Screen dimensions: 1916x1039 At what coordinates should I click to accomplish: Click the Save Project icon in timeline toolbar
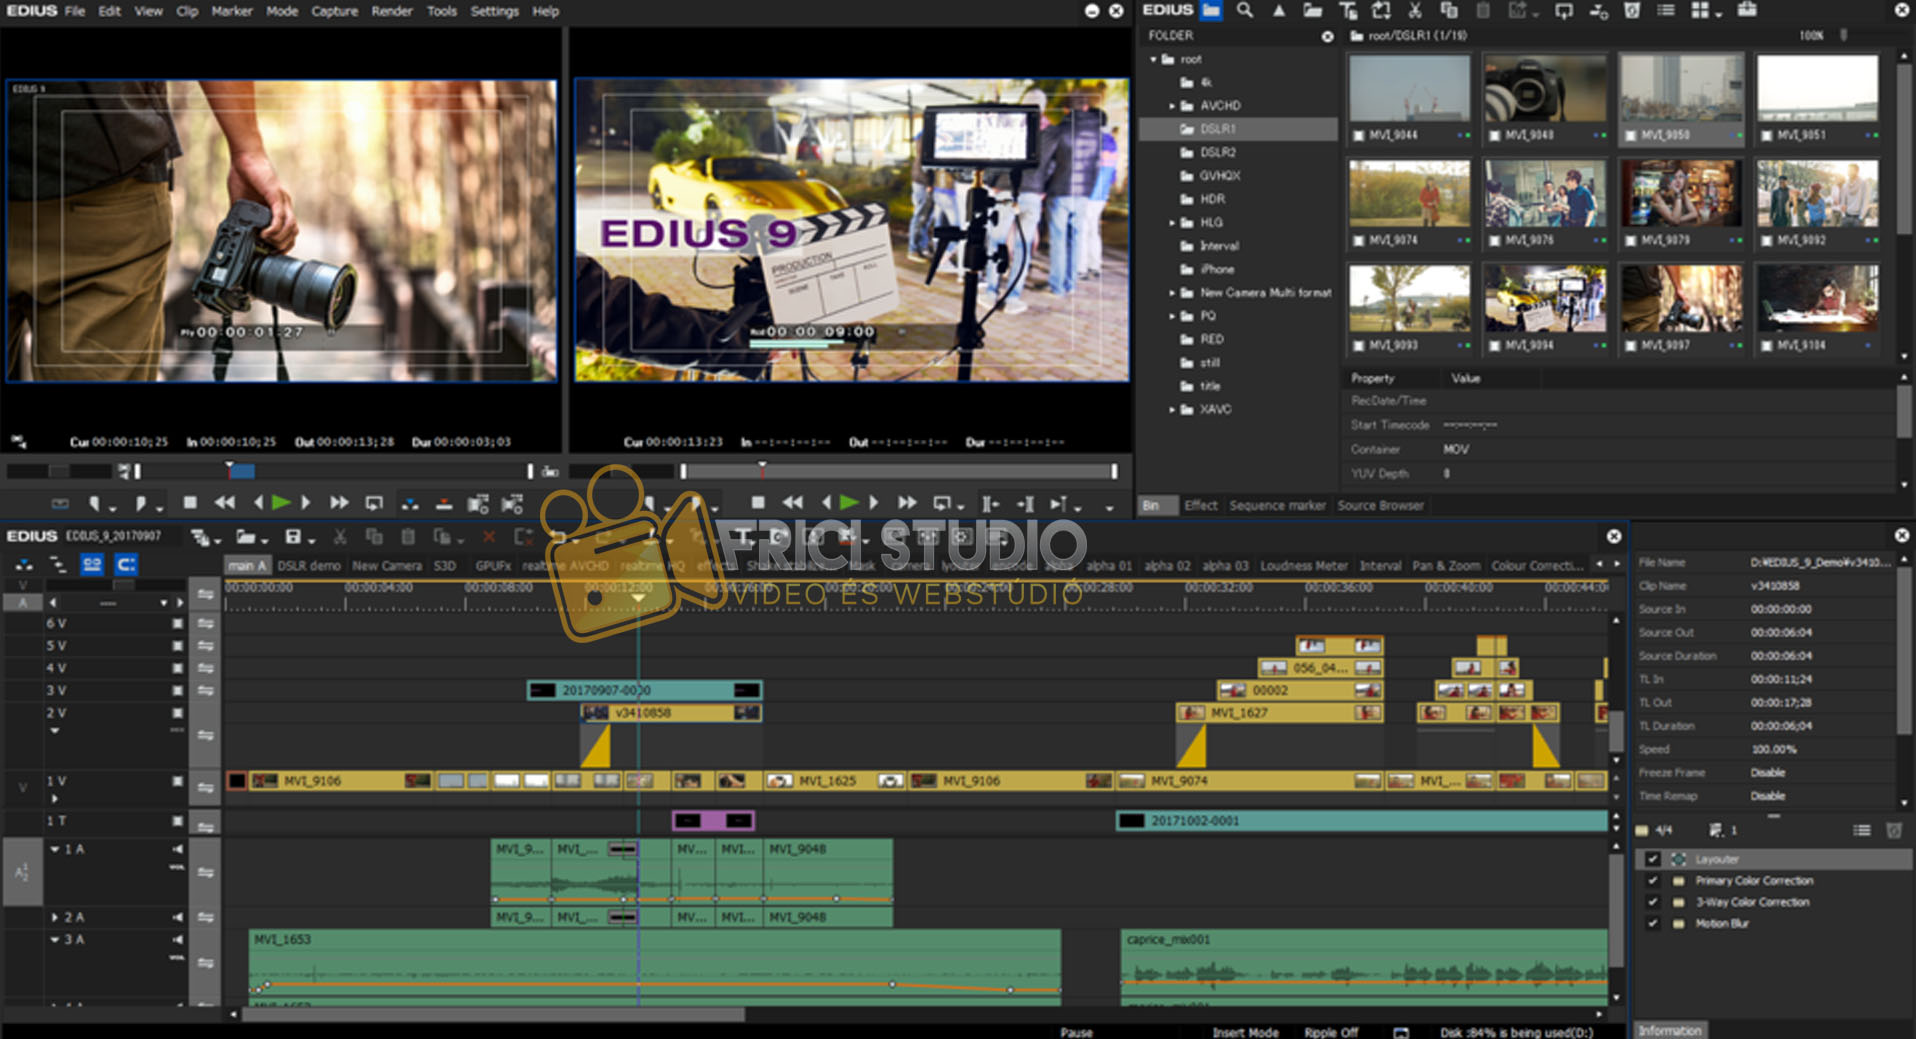click(293, 537)
